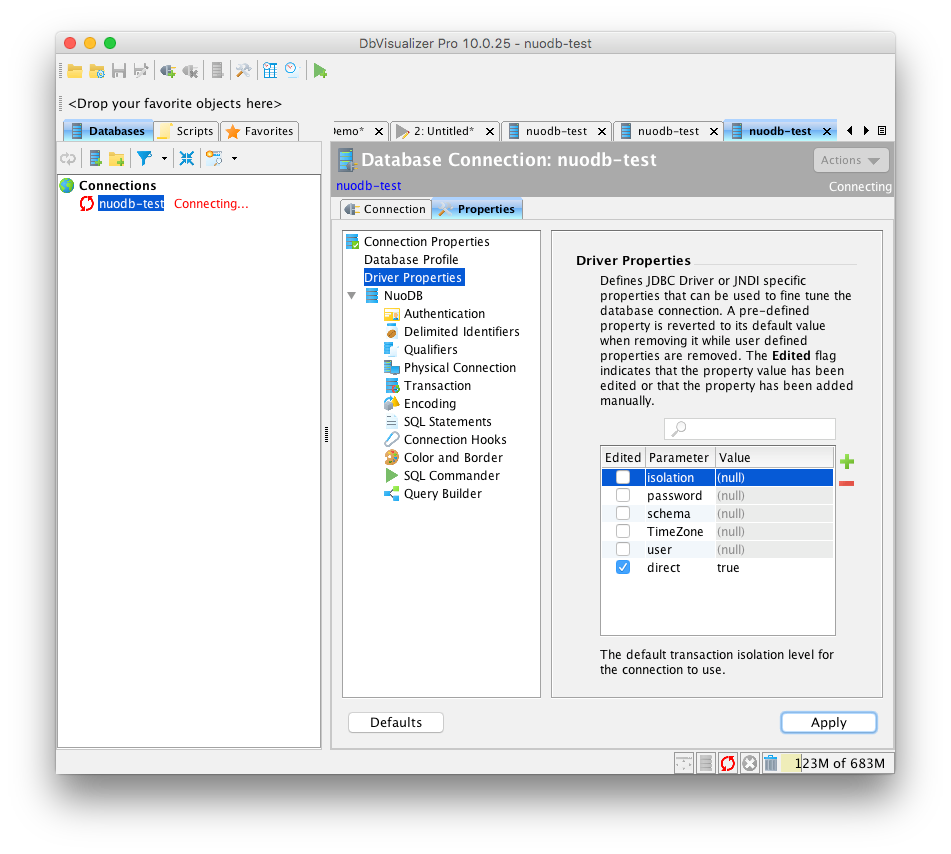The image size is (951, 854).
Task: Click the Connect icon in the main toolbar
Action: (x=166, y=70)
